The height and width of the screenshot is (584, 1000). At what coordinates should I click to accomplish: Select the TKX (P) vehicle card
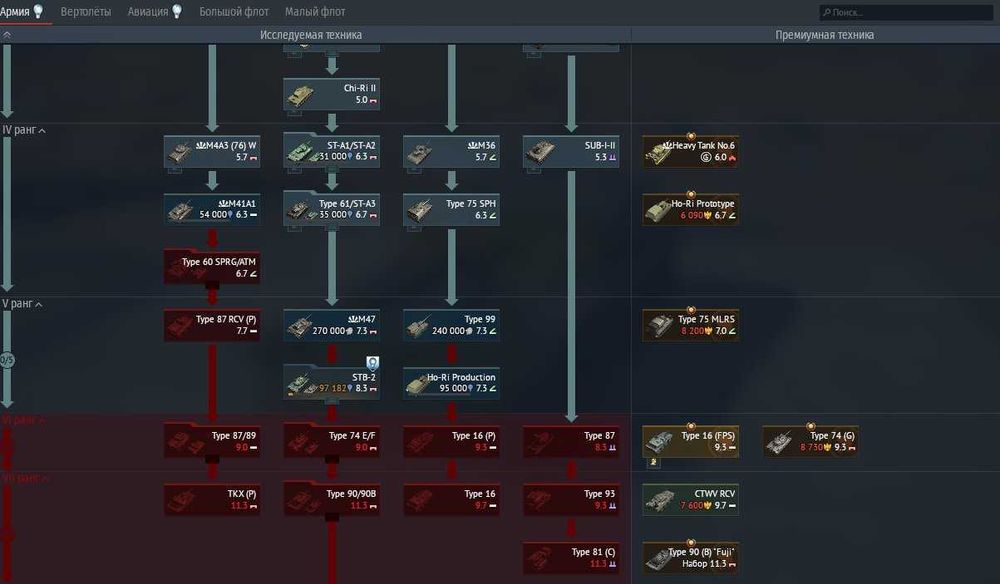(x=212, y=500)
